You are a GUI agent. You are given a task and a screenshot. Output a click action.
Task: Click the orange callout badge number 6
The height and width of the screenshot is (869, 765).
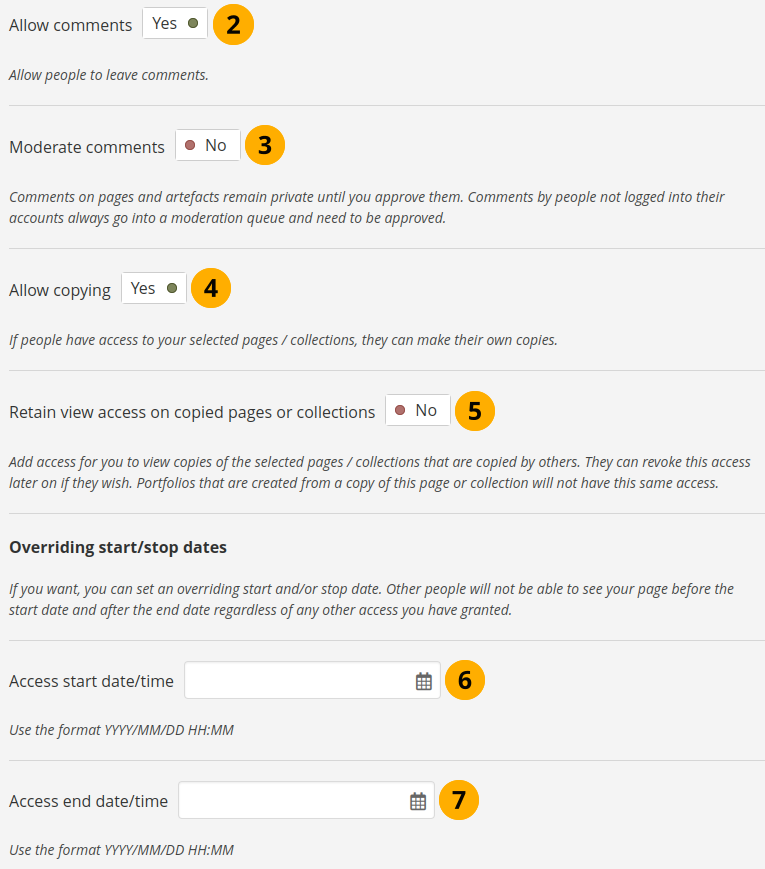click(464, 681)
